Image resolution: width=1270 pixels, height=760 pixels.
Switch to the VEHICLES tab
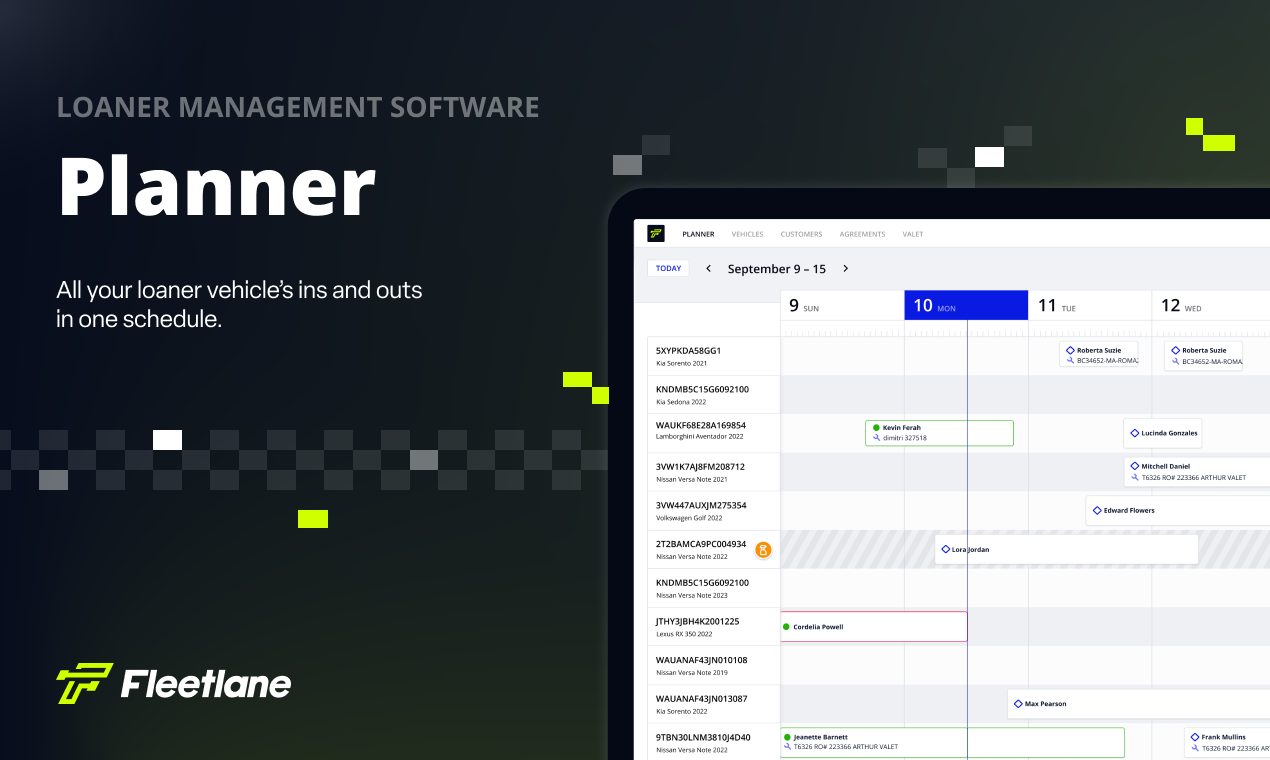[747, 233]
